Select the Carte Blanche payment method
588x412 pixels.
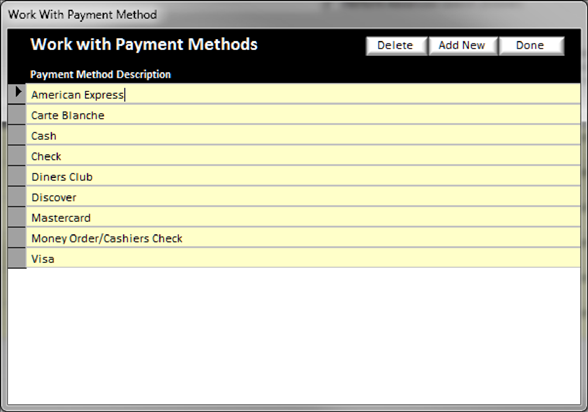pos(303,115)
